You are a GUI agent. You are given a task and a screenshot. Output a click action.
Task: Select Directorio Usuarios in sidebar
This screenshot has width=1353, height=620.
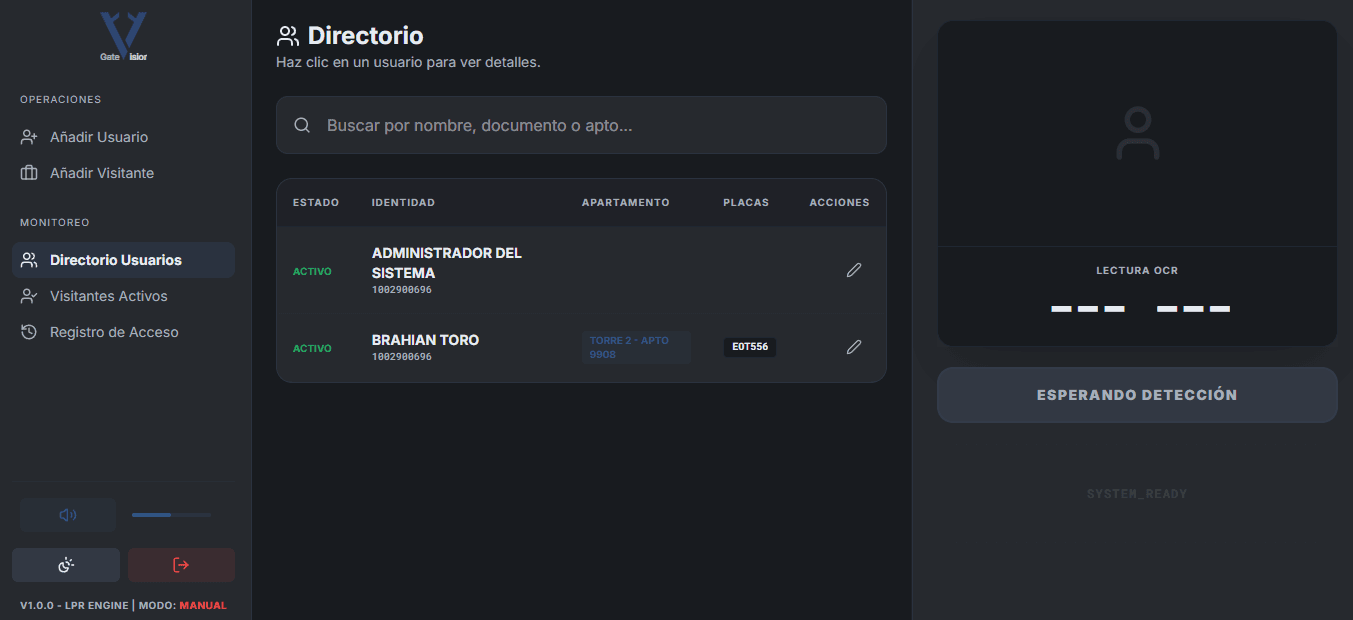(x=124, y=260)
